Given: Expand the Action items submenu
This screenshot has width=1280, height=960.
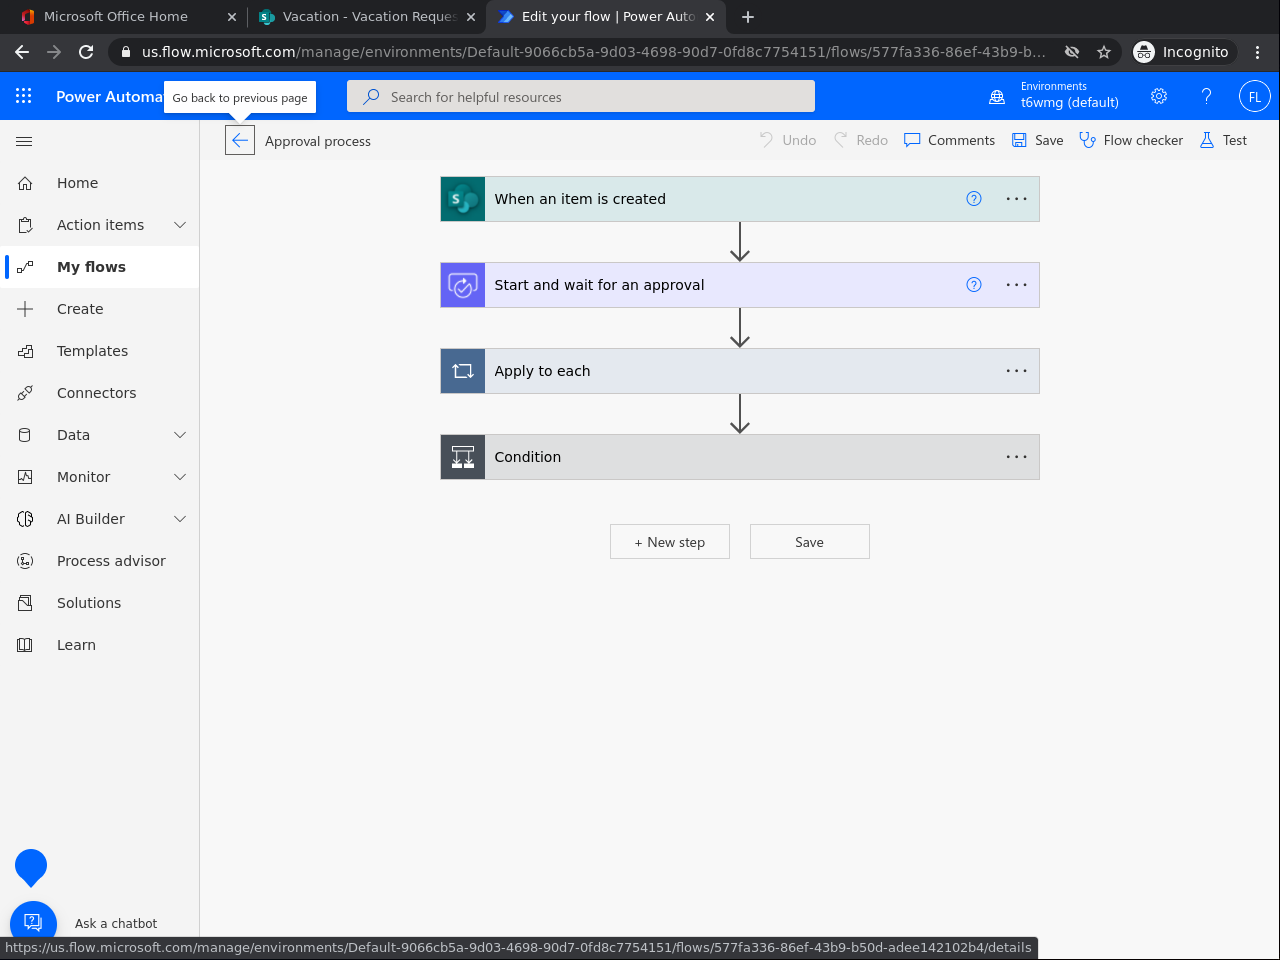Looking at the screenshot, I should tap(180, 225).
